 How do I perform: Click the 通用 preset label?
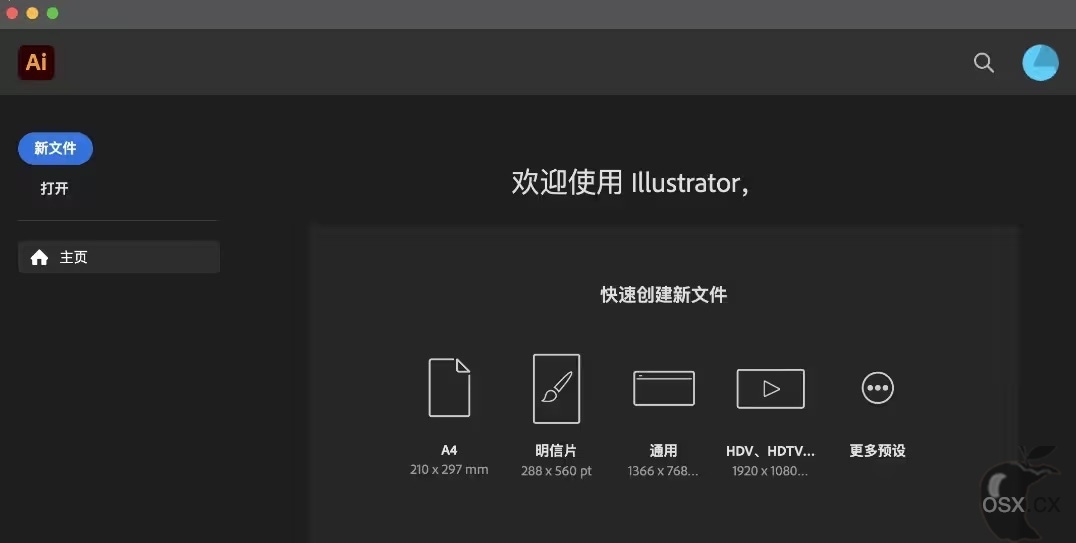(x=663, y=451)
